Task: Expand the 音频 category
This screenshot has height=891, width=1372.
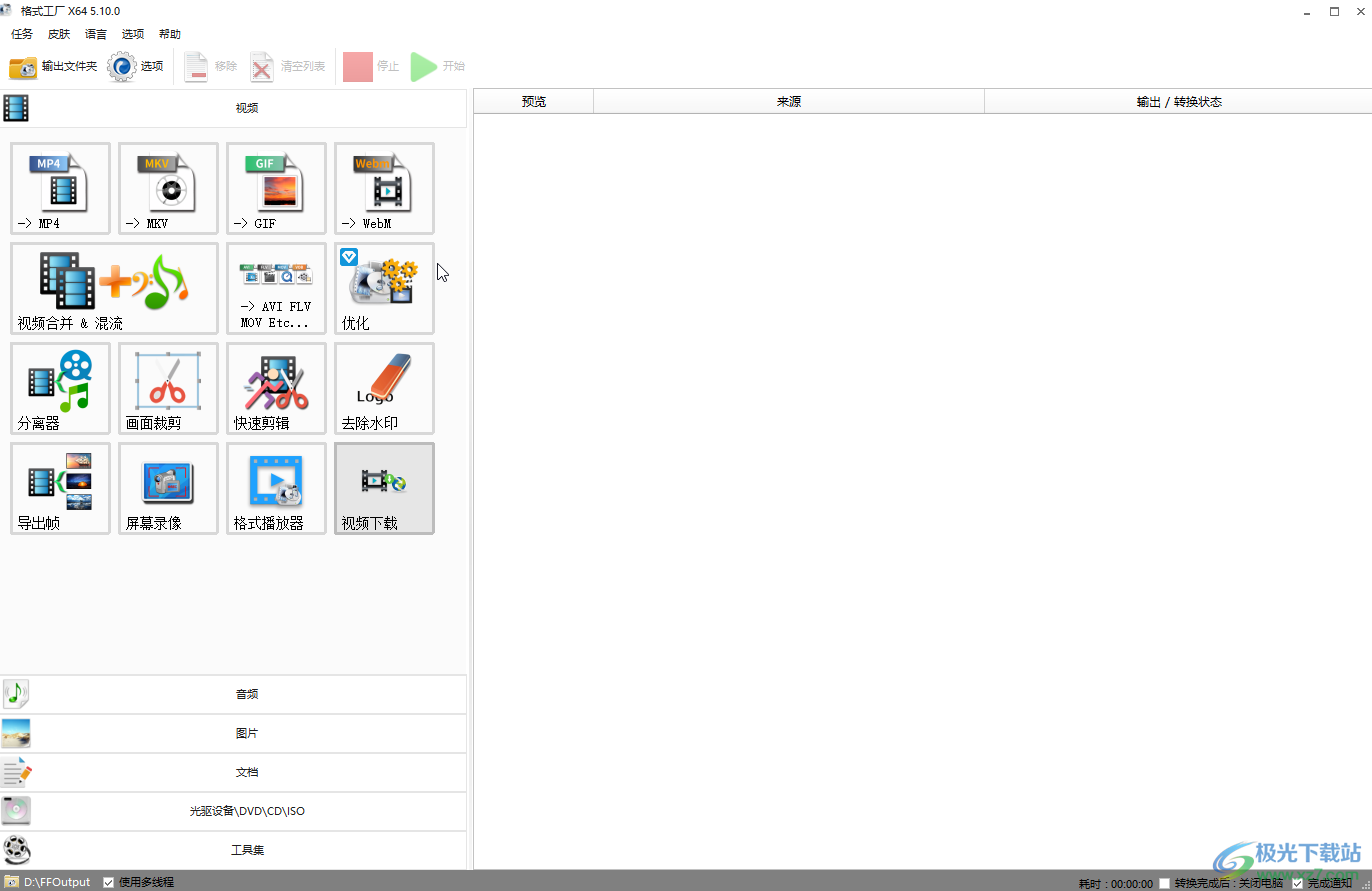Action: [233, 694]
